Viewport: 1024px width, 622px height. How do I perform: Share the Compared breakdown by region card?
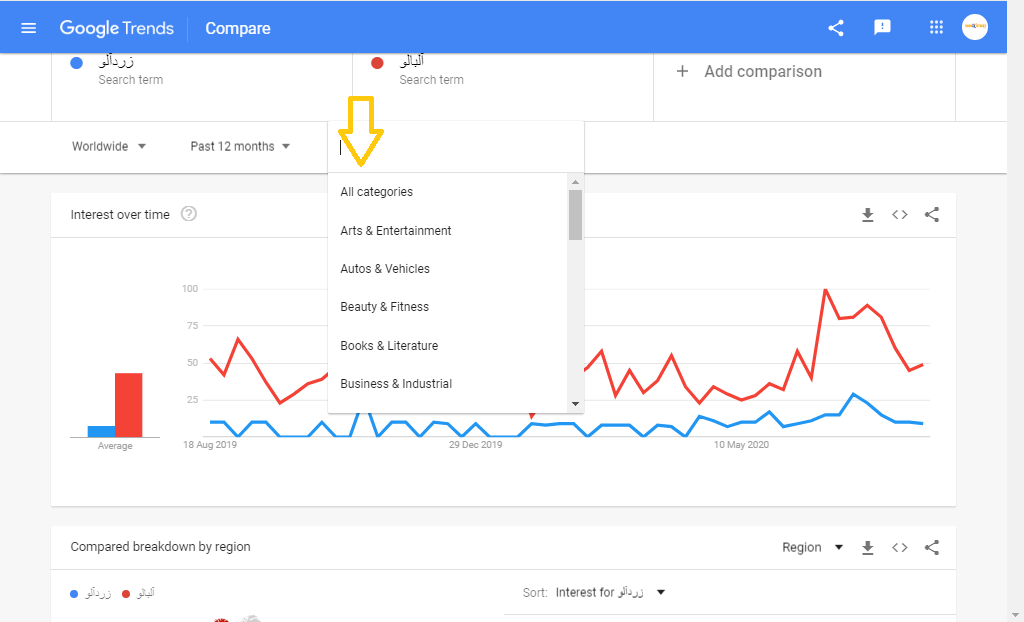pyautogui.click(x=932, y=547)
